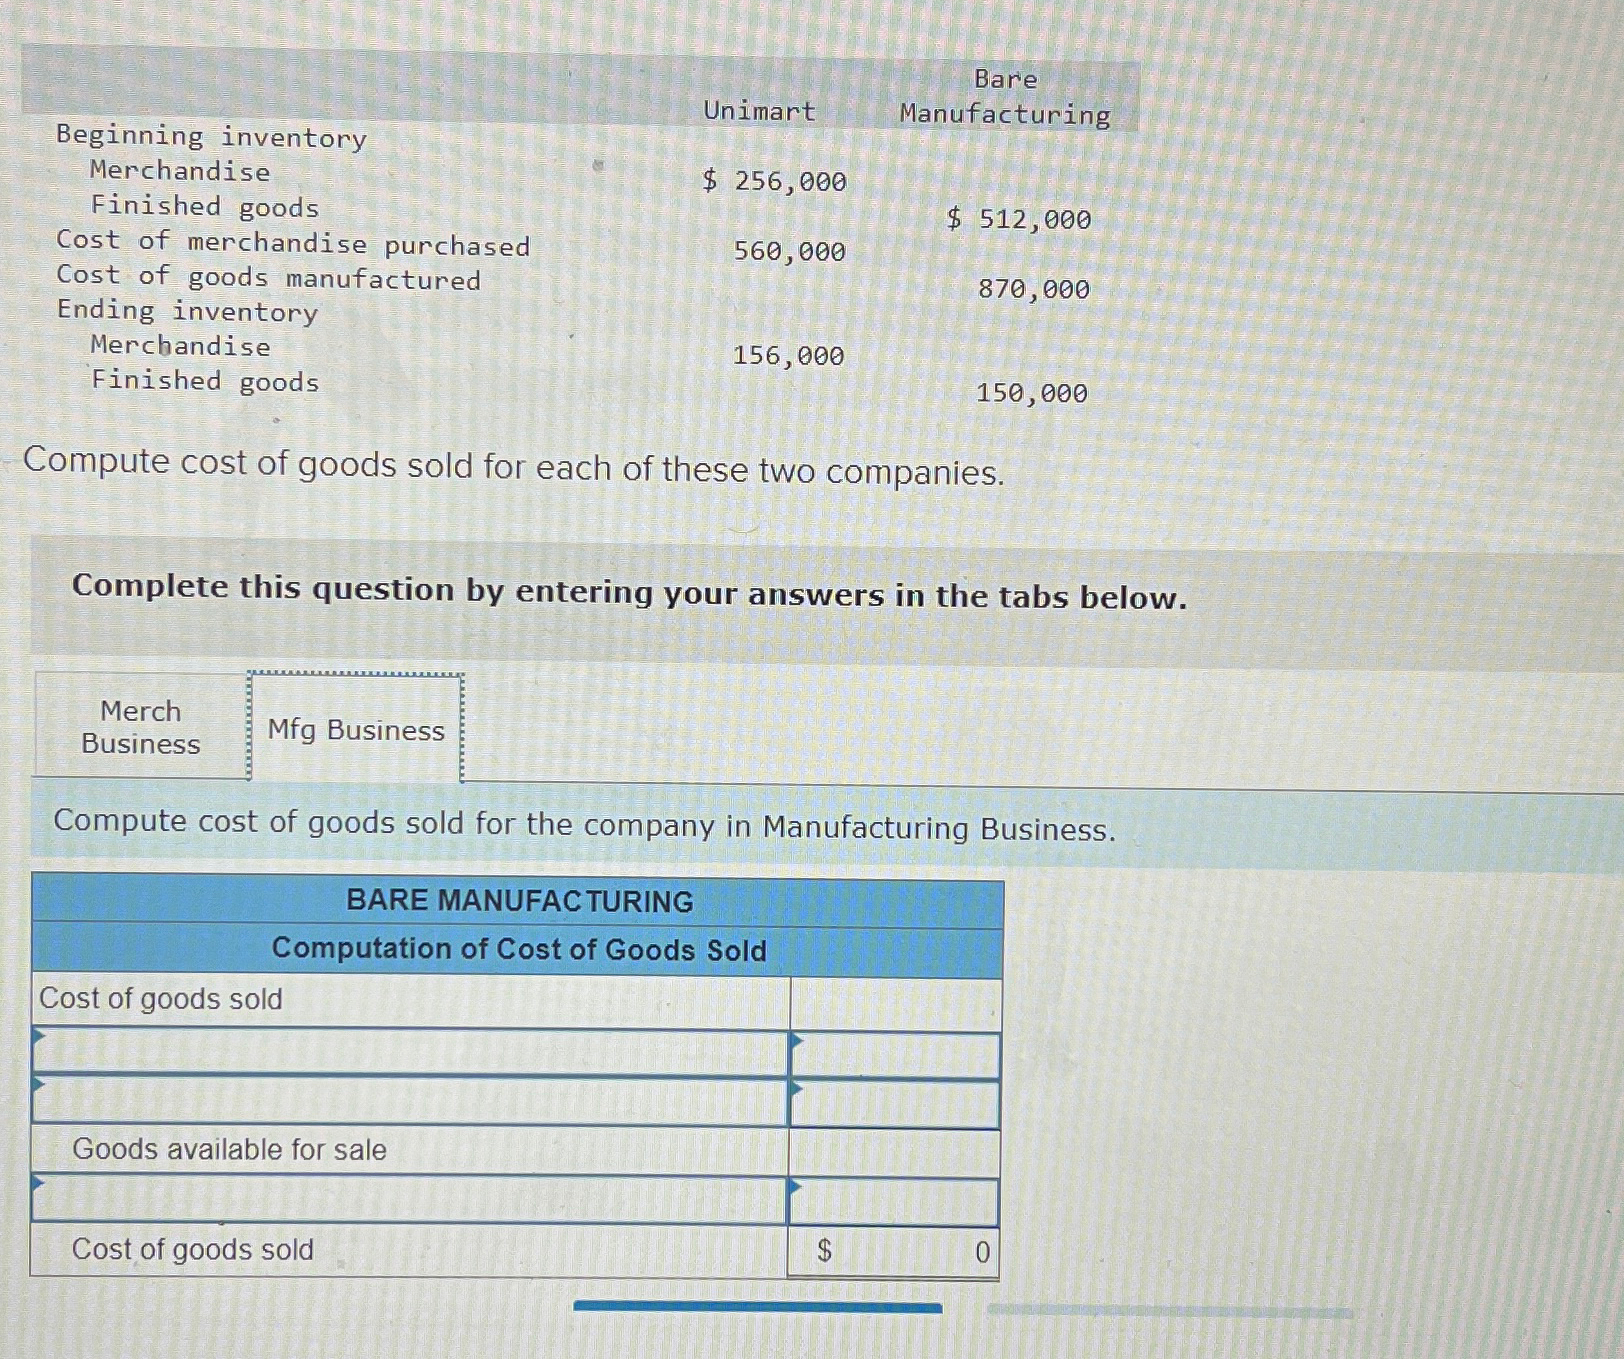This screenshot has height=1359, width=1624.
Task: Open the blank label dropdown directly below the 'Cost of goods sold' heading row
Action: click(410, 1053)
